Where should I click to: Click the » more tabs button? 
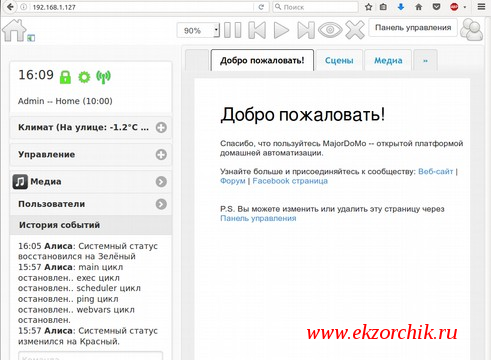point(425,60)
